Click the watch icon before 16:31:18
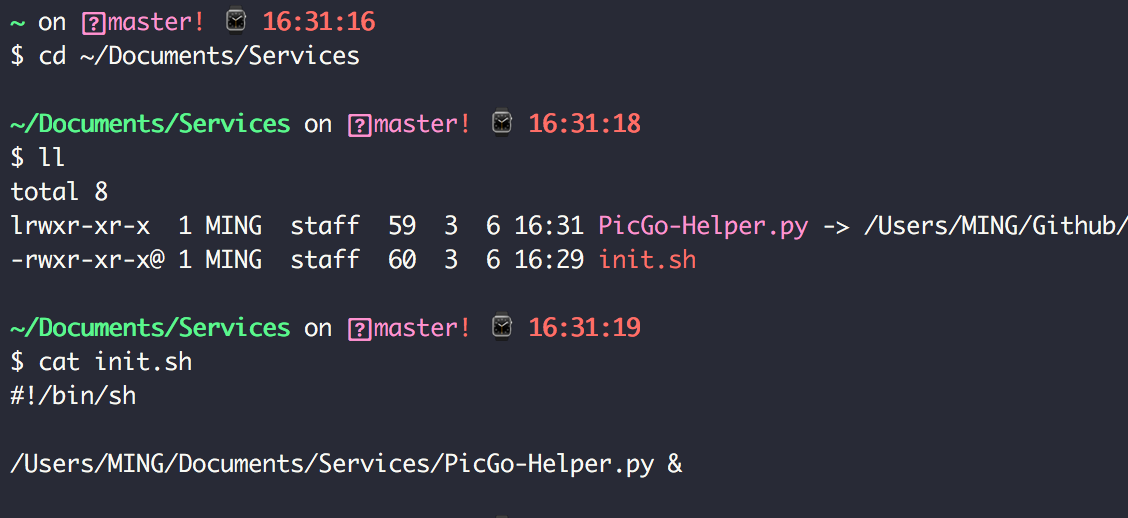 click(502, 124)
